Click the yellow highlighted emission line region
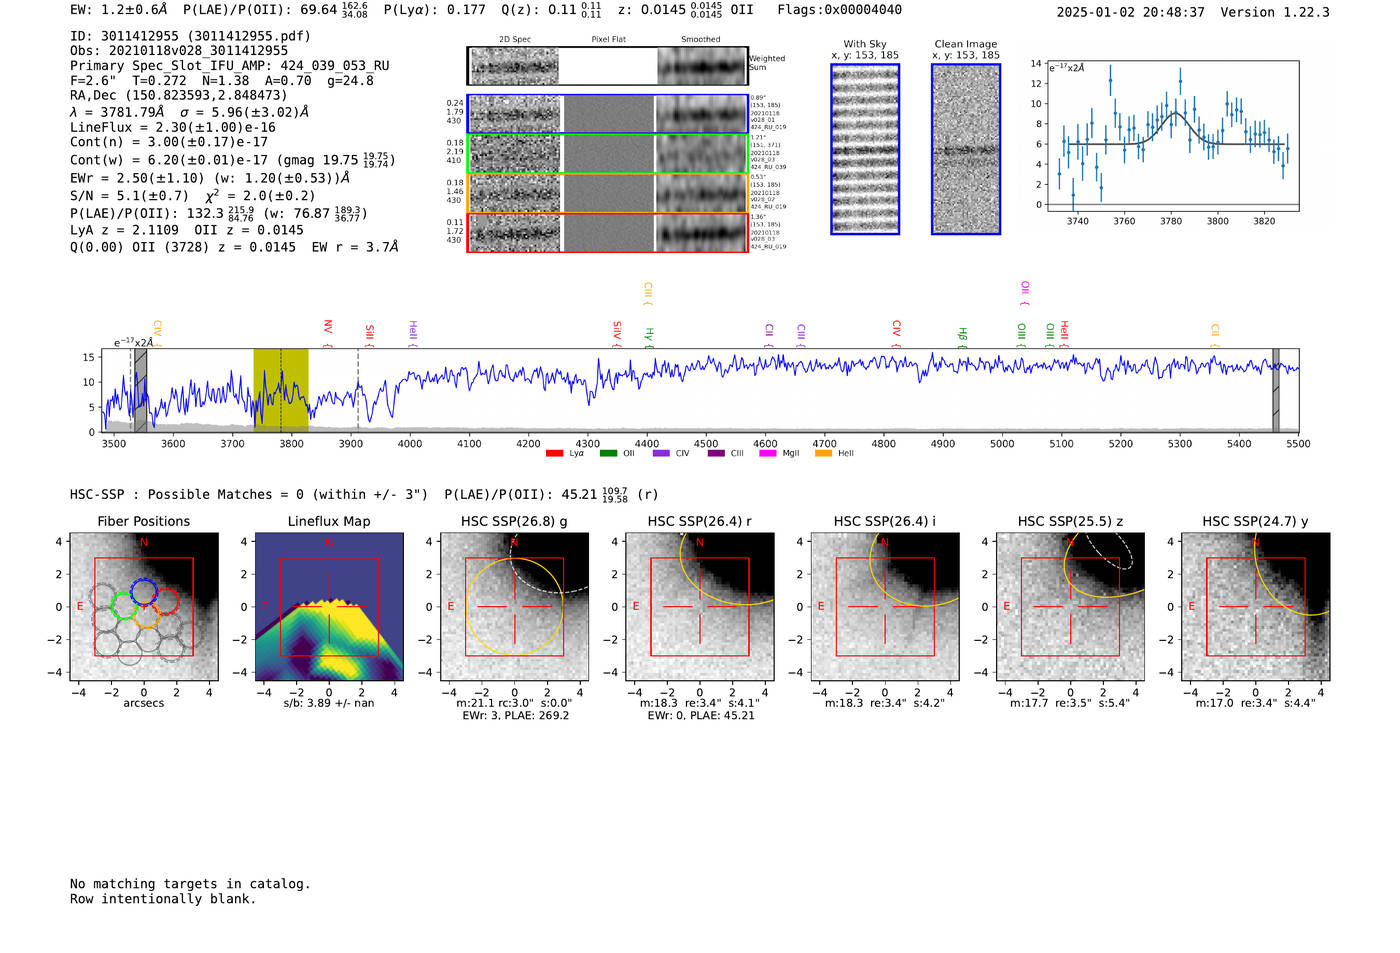 pyautogui.click(x=281, y=390)
